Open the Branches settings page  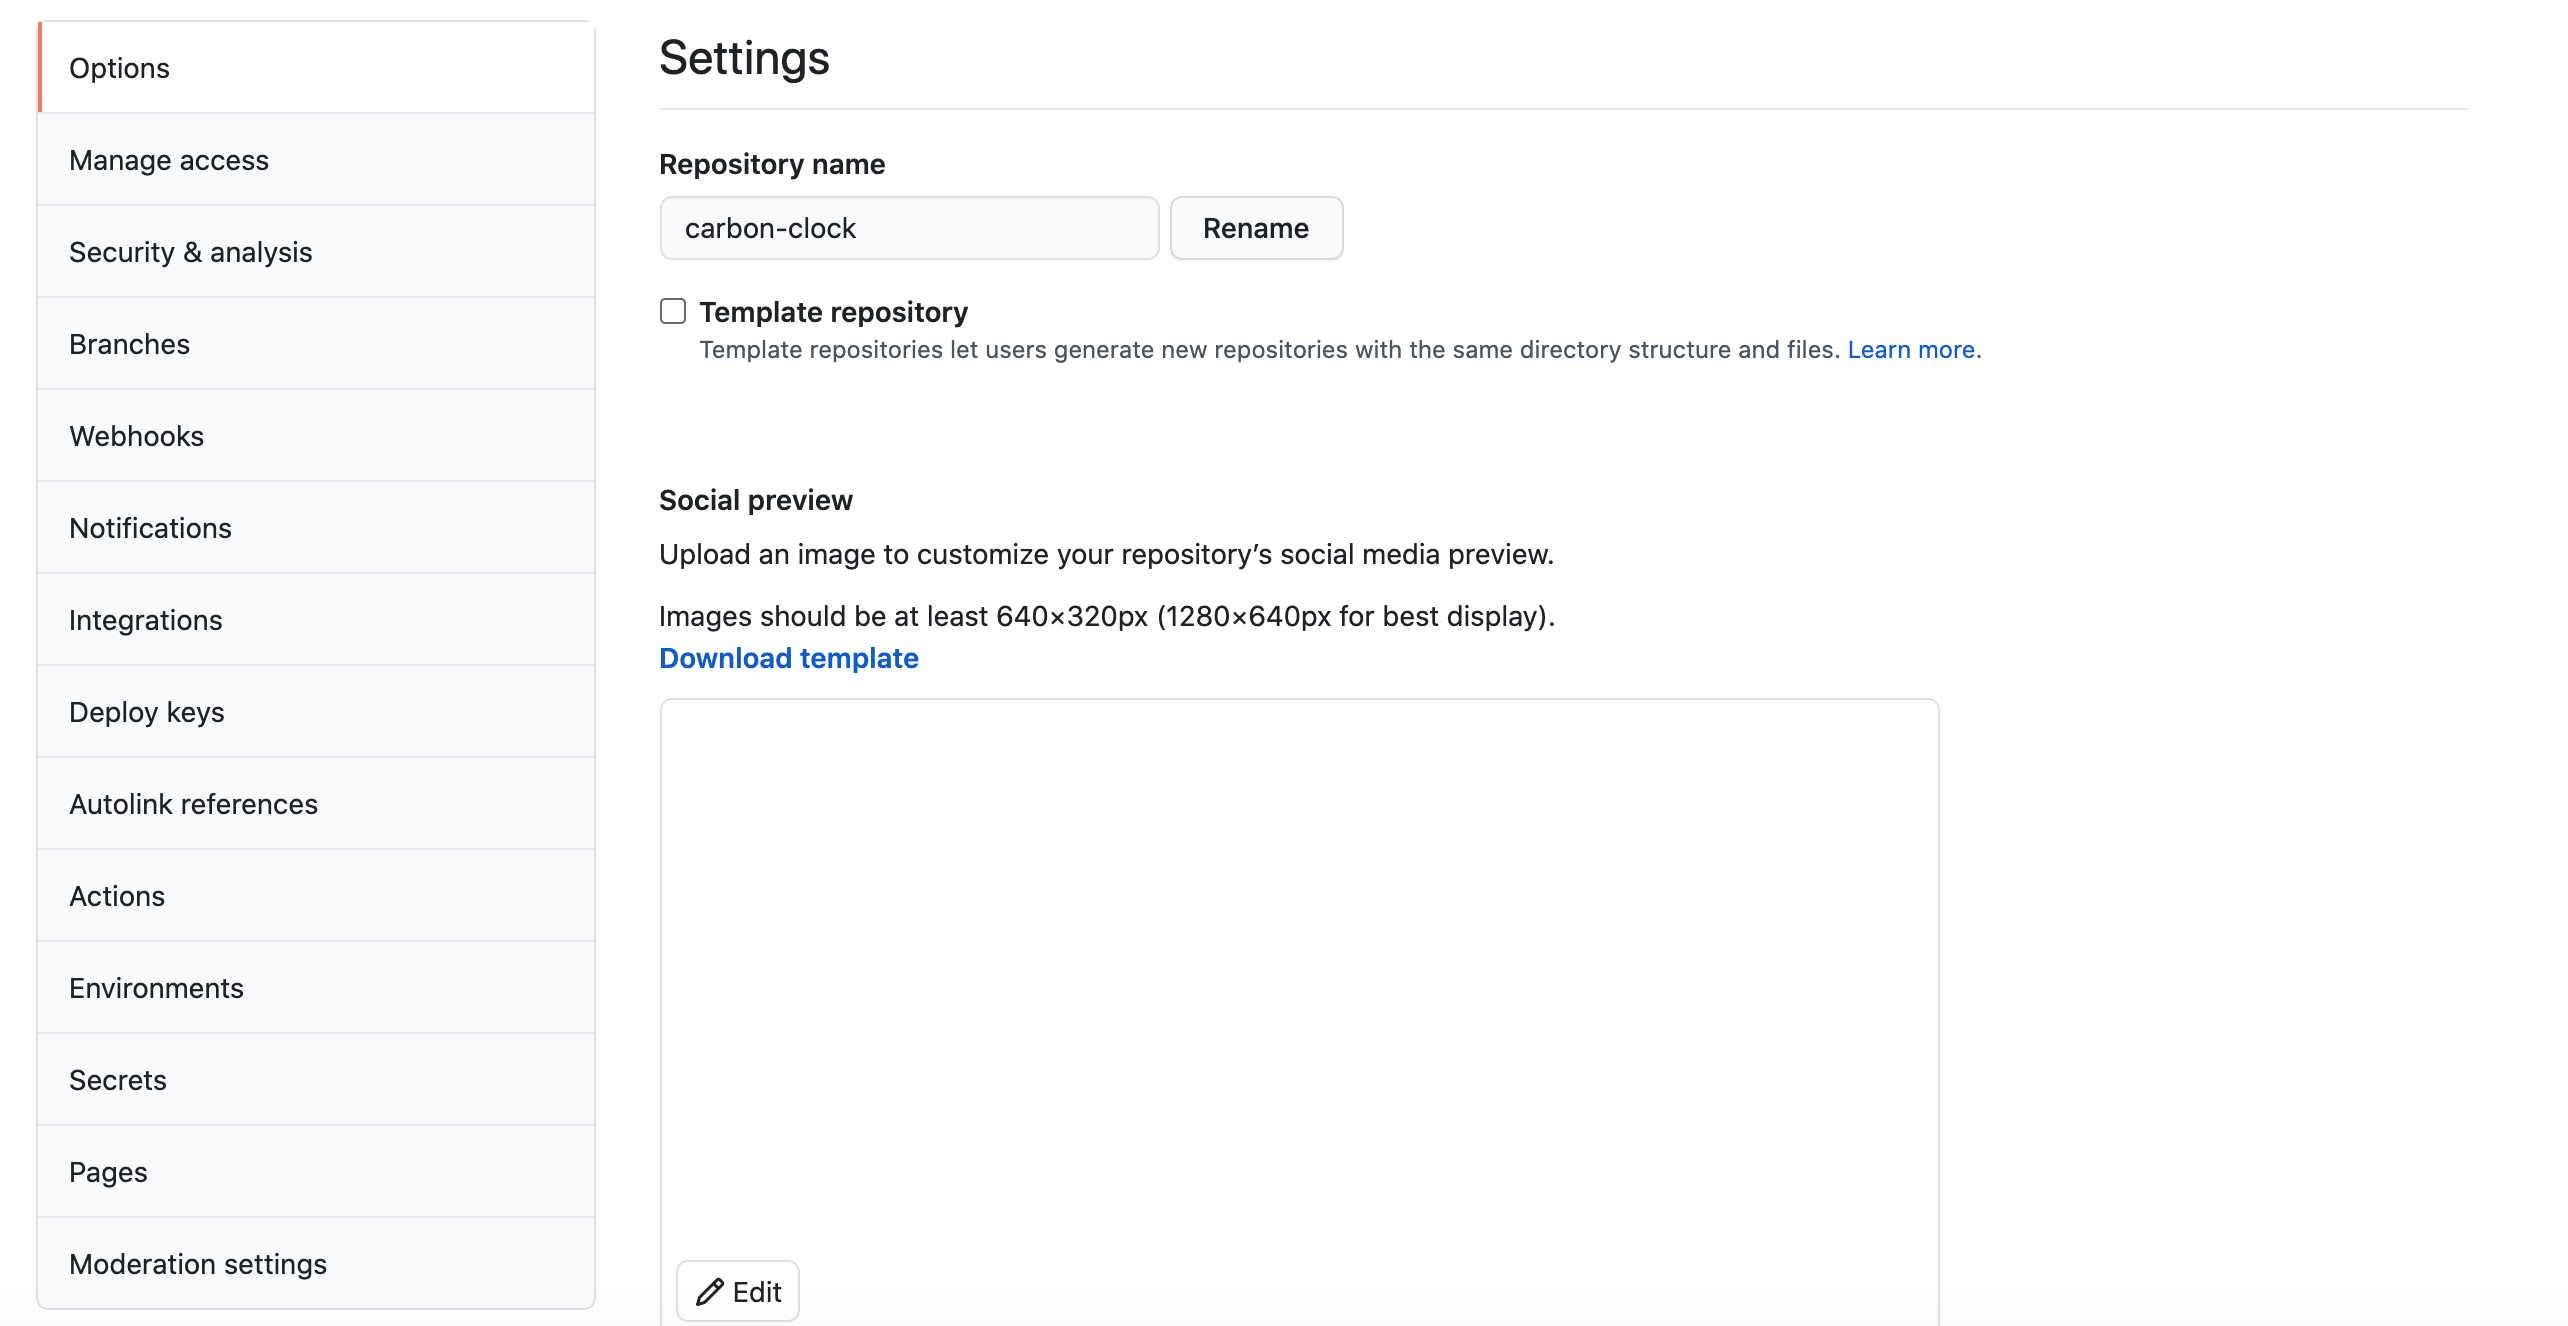[129, 344]
